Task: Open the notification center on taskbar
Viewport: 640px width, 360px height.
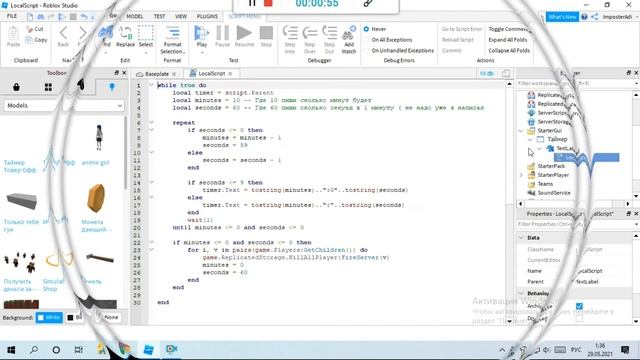Action: pyautogui.click(x=625, y=350)
